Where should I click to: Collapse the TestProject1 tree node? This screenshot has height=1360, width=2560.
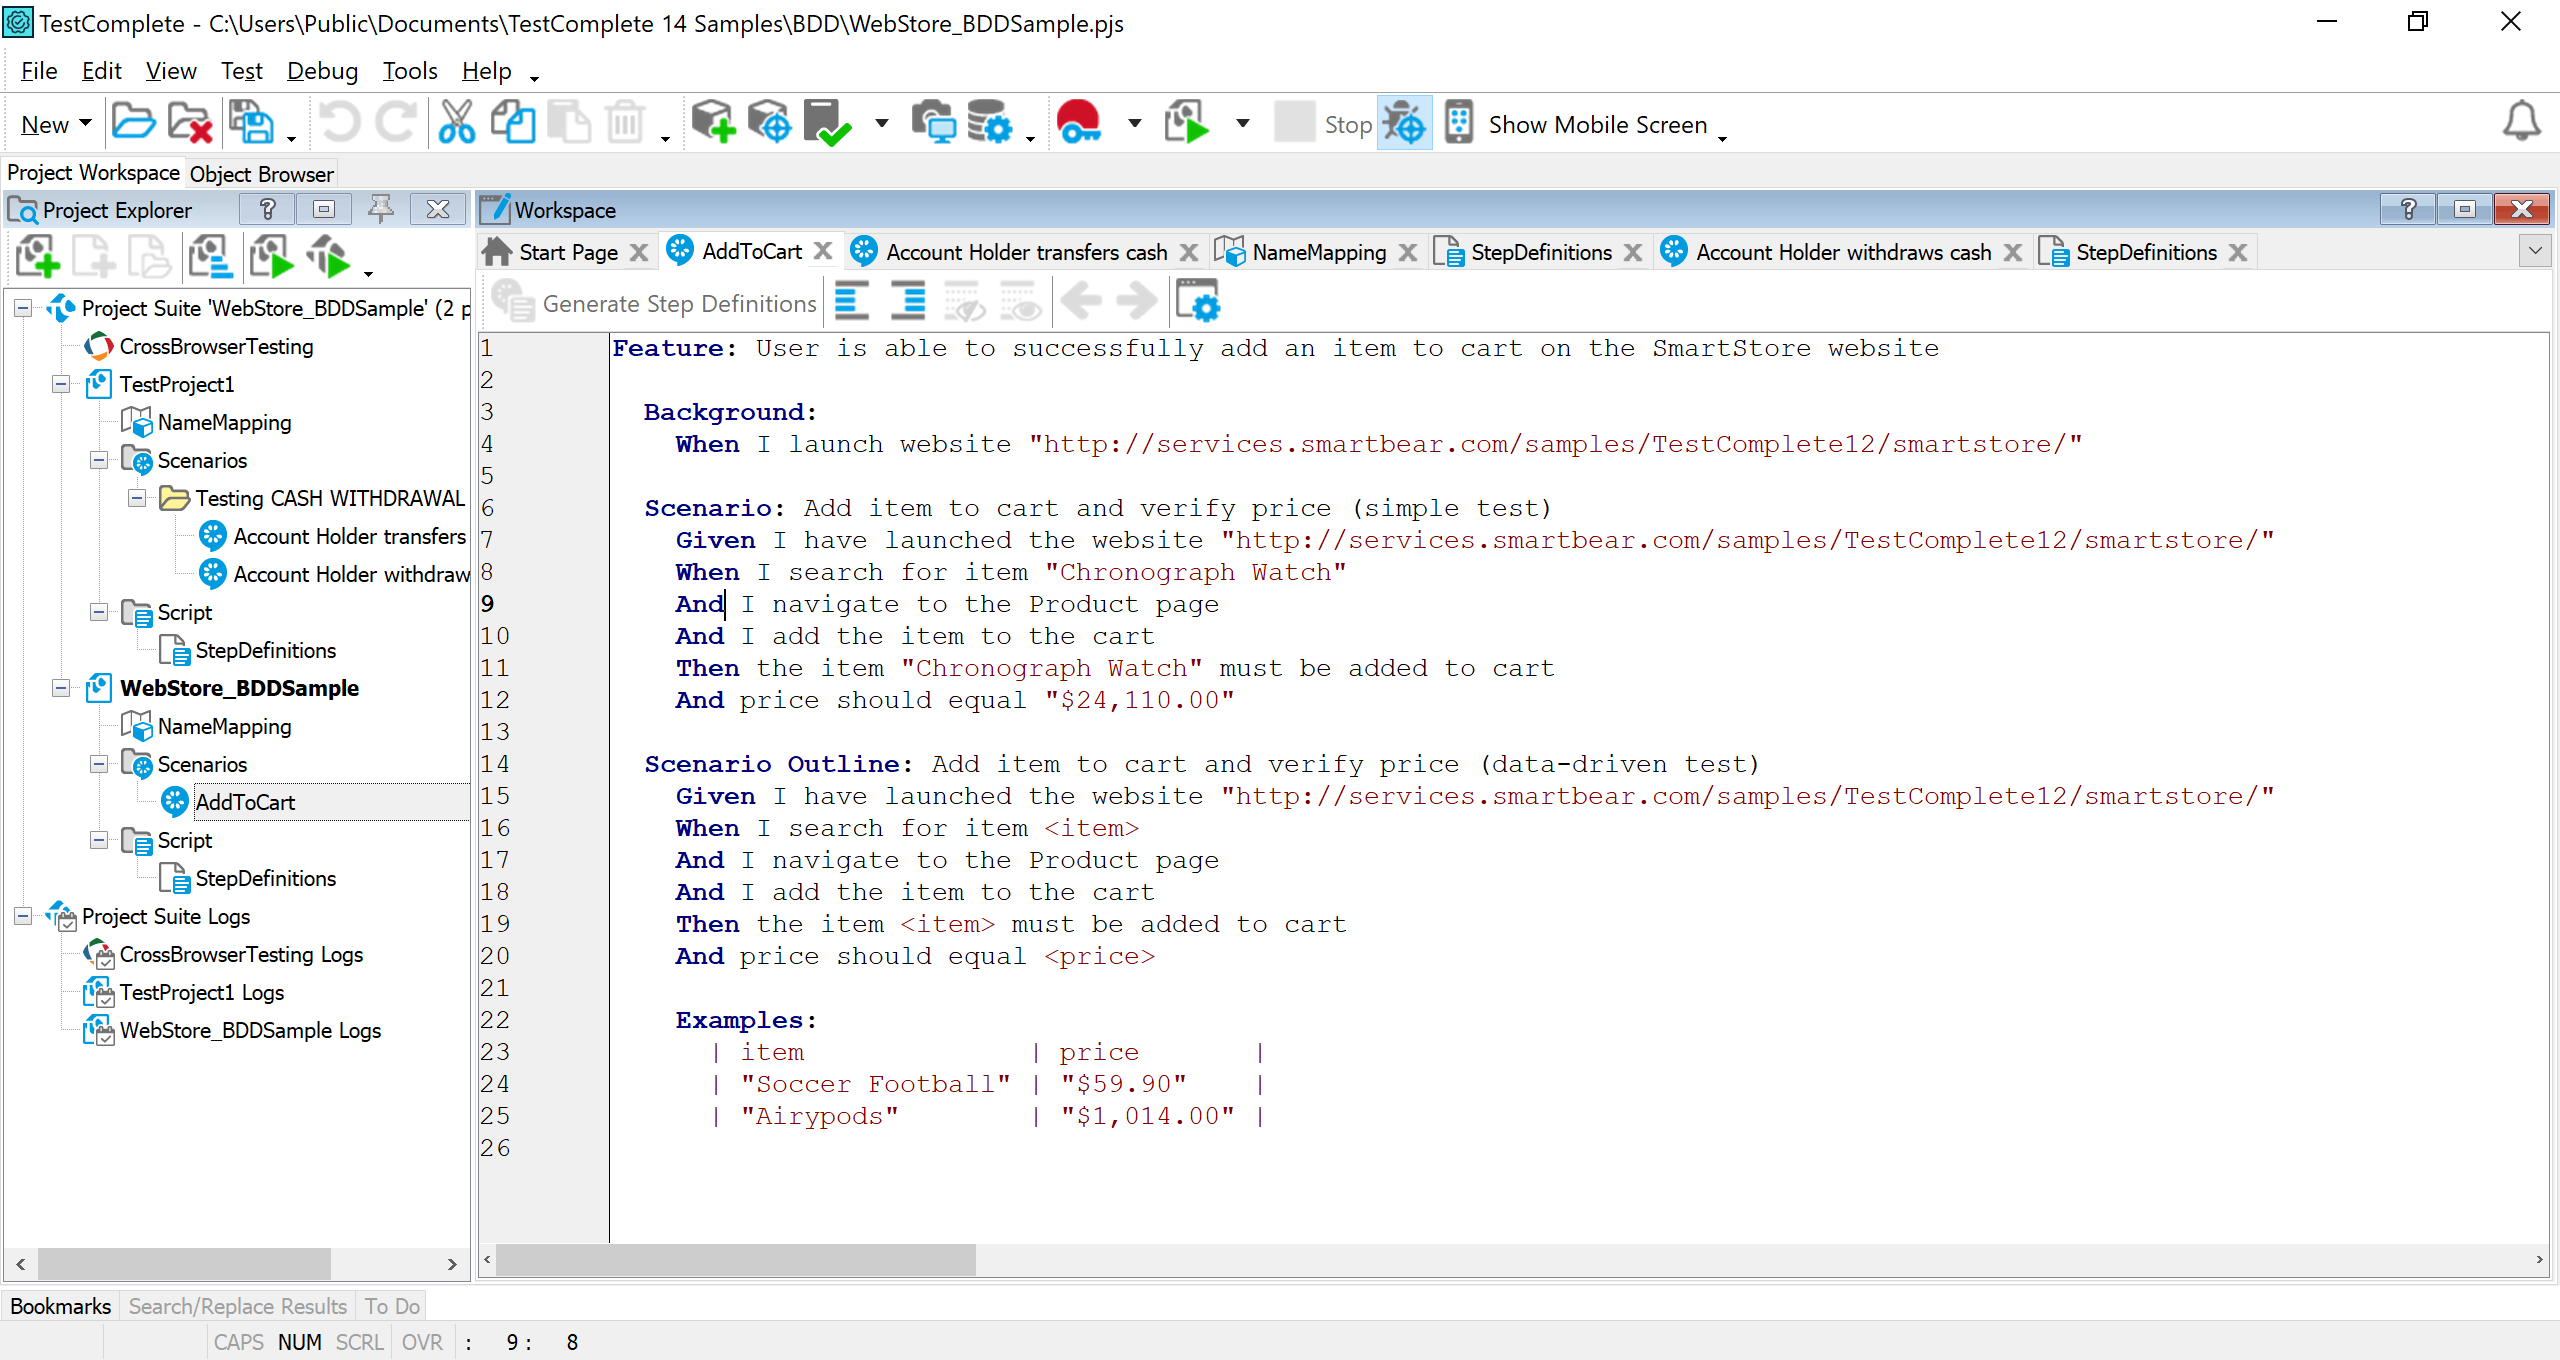click(61, 384)
